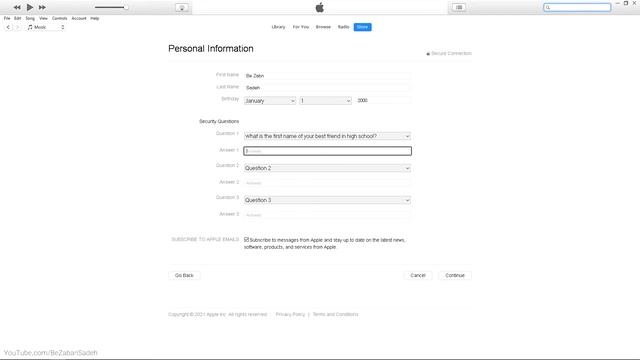Switch to the Browse tab
Viewport: 640px width, 360px height.
tap(323, 27)
